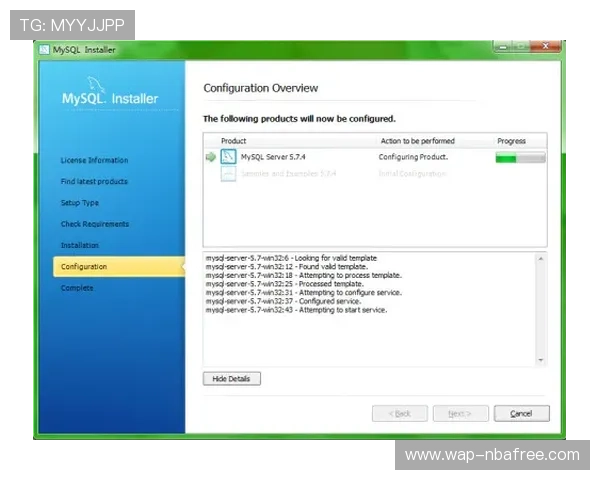Click the log scrollbar up arrow
Viewport: 600px width, 480px height.
(541, 259)
